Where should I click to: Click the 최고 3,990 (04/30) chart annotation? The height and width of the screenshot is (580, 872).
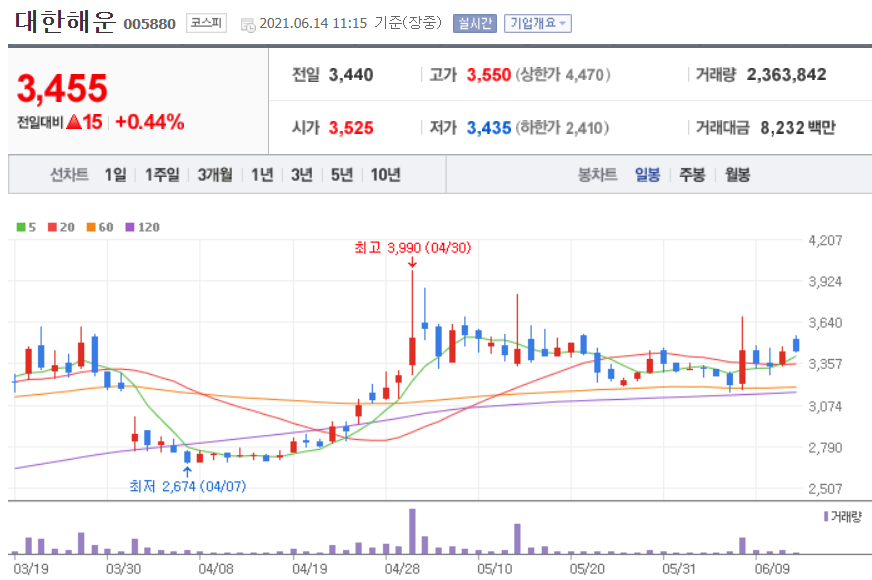pos(413,247)
